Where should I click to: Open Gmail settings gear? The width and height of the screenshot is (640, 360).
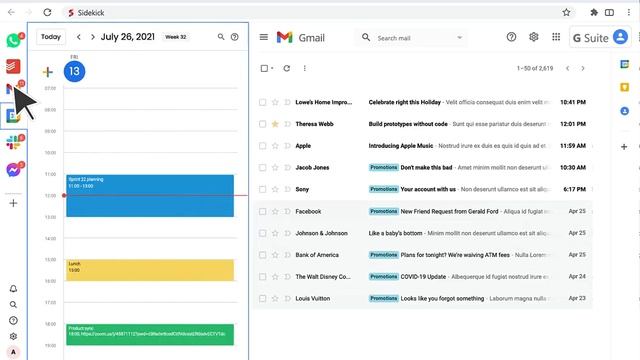[x=533, y=37]
